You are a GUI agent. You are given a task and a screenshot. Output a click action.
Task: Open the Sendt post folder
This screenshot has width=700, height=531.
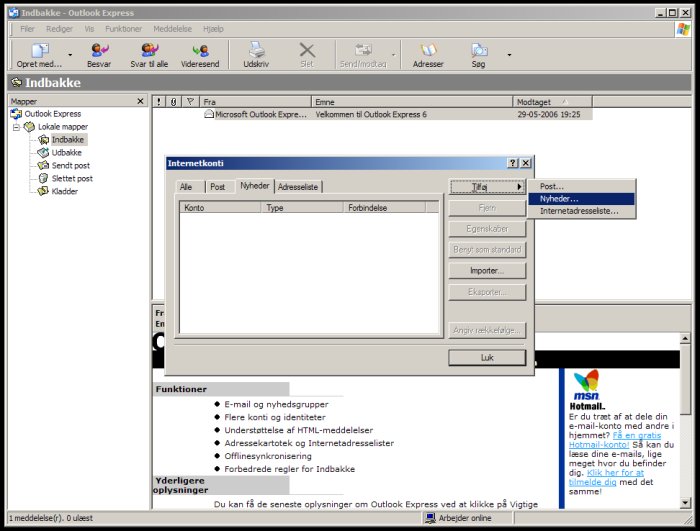pos(70,166)
